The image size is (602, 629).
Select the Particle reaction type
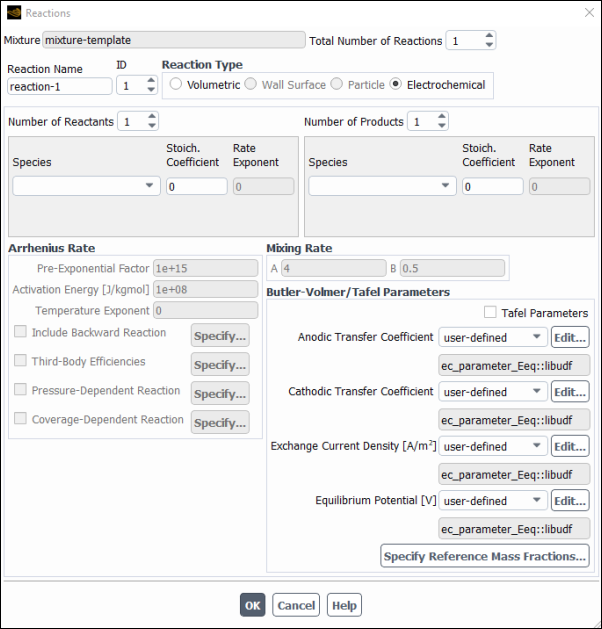click(x=336, y=84)
